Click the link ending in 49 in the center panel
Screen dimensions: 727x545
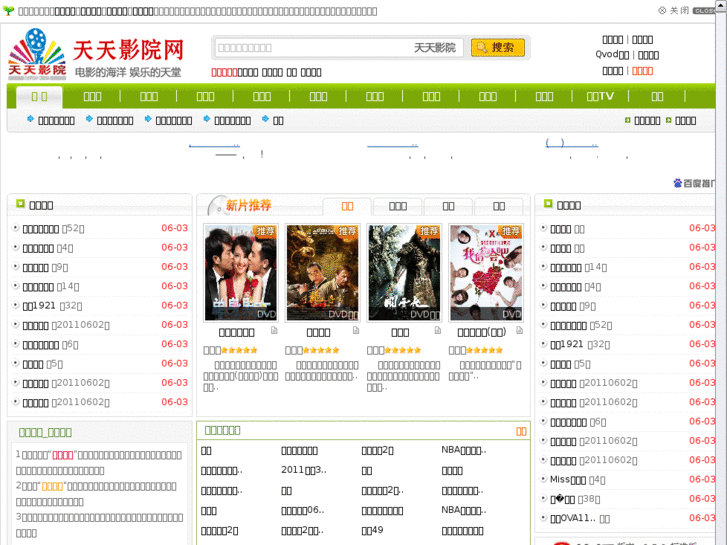[372, 530]
